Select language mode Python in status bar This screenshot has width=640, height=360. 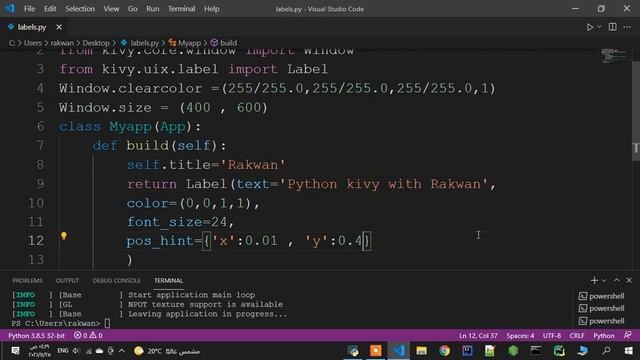point(604,336)
